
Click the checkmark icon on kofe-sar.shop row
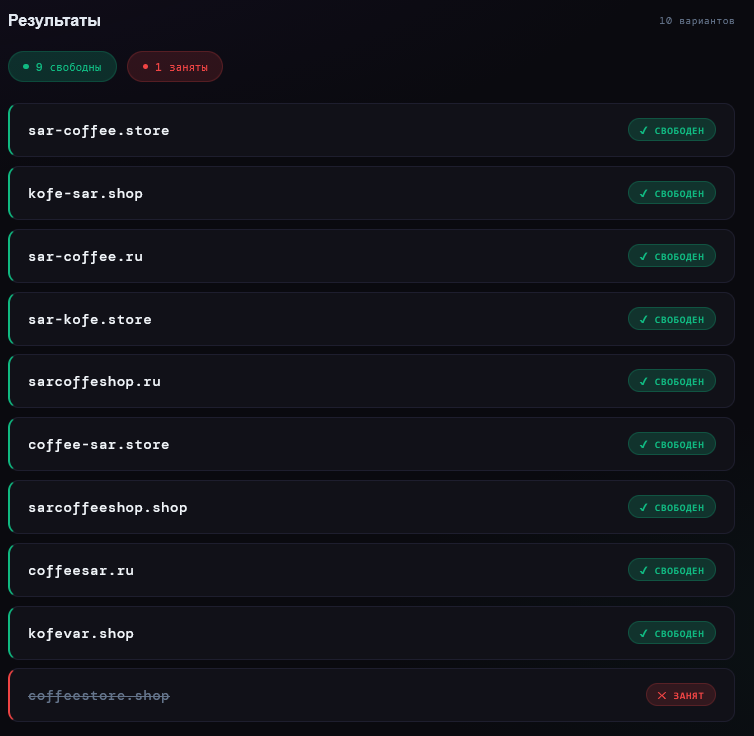[644, 193]
